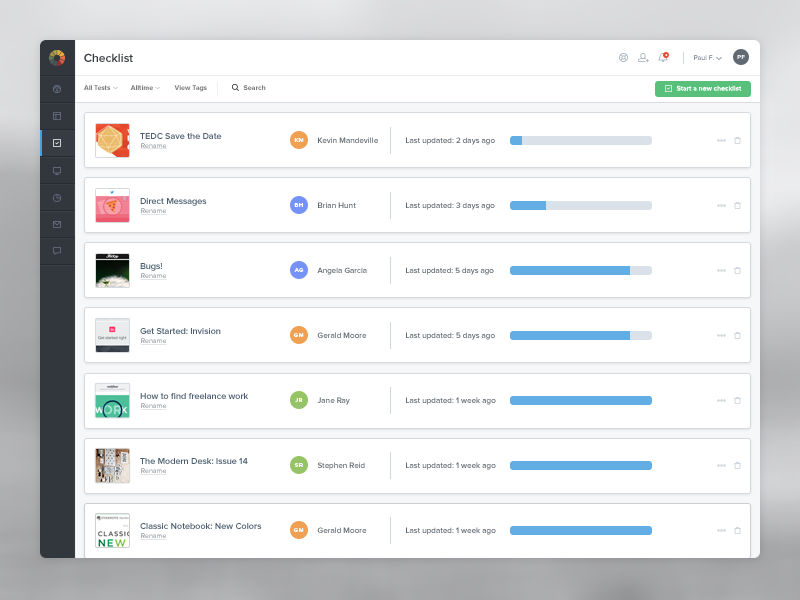This screenshot has height=600, width=800.
Task: Click the trash icon for Bugus! row
Action: coord(737,270)
